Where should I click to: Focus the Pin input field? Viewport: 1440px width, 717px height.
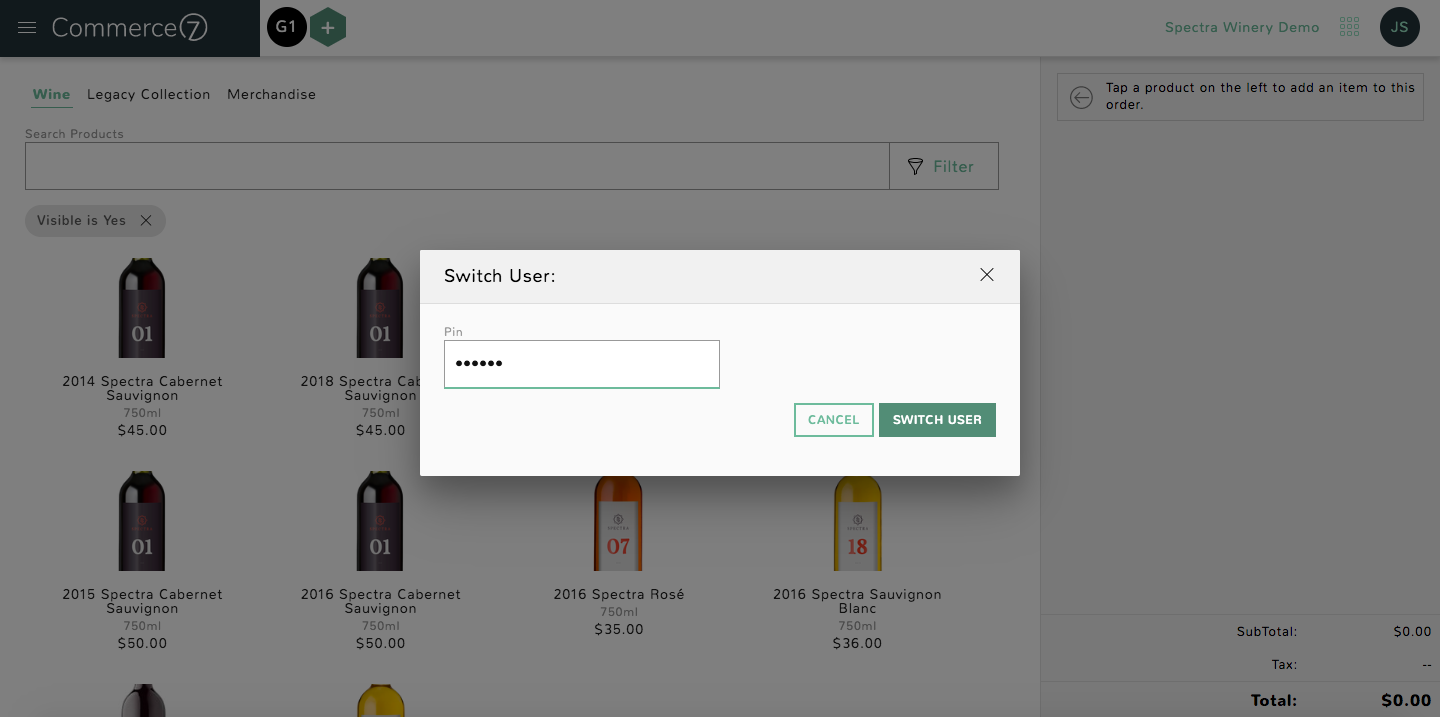[582, 364]
